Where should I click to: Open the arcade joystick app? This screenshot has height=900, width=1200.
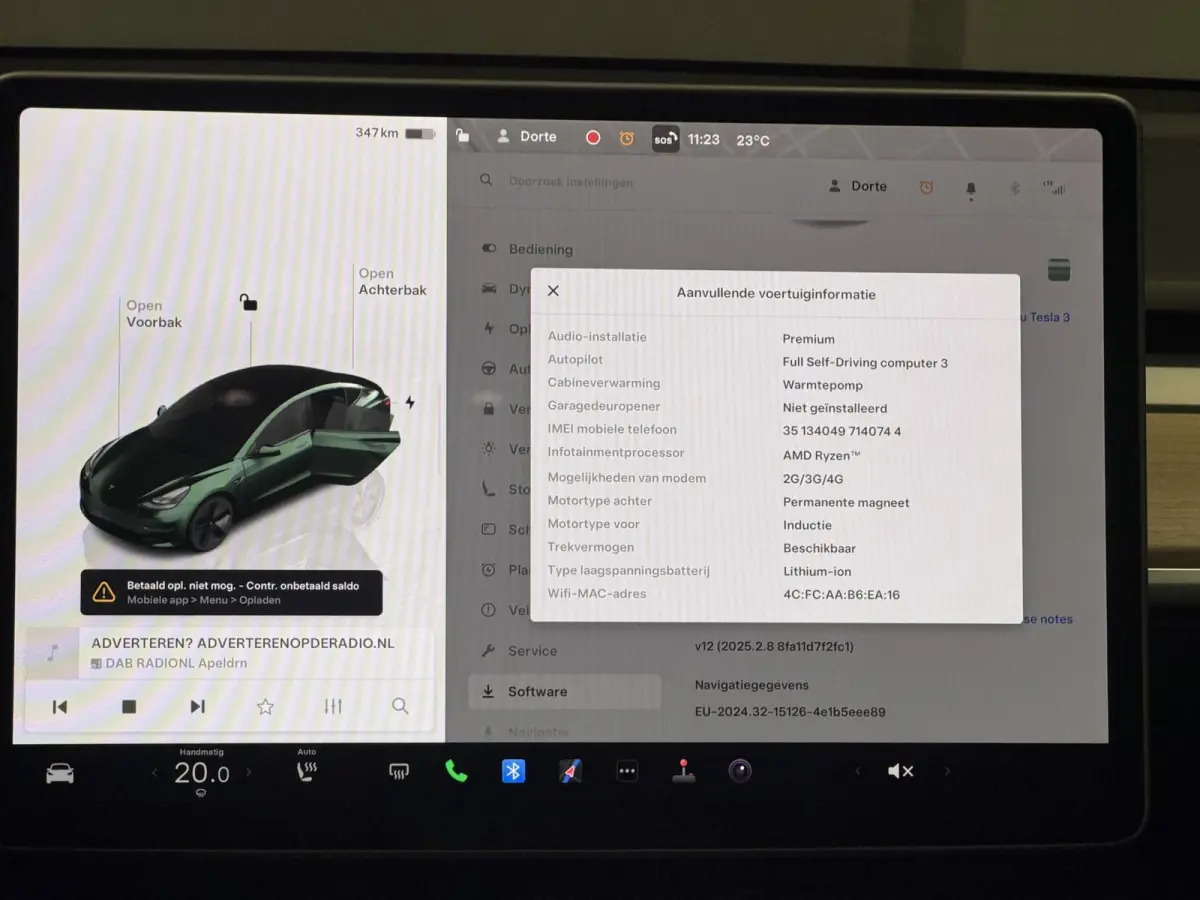tap(684, 771)
